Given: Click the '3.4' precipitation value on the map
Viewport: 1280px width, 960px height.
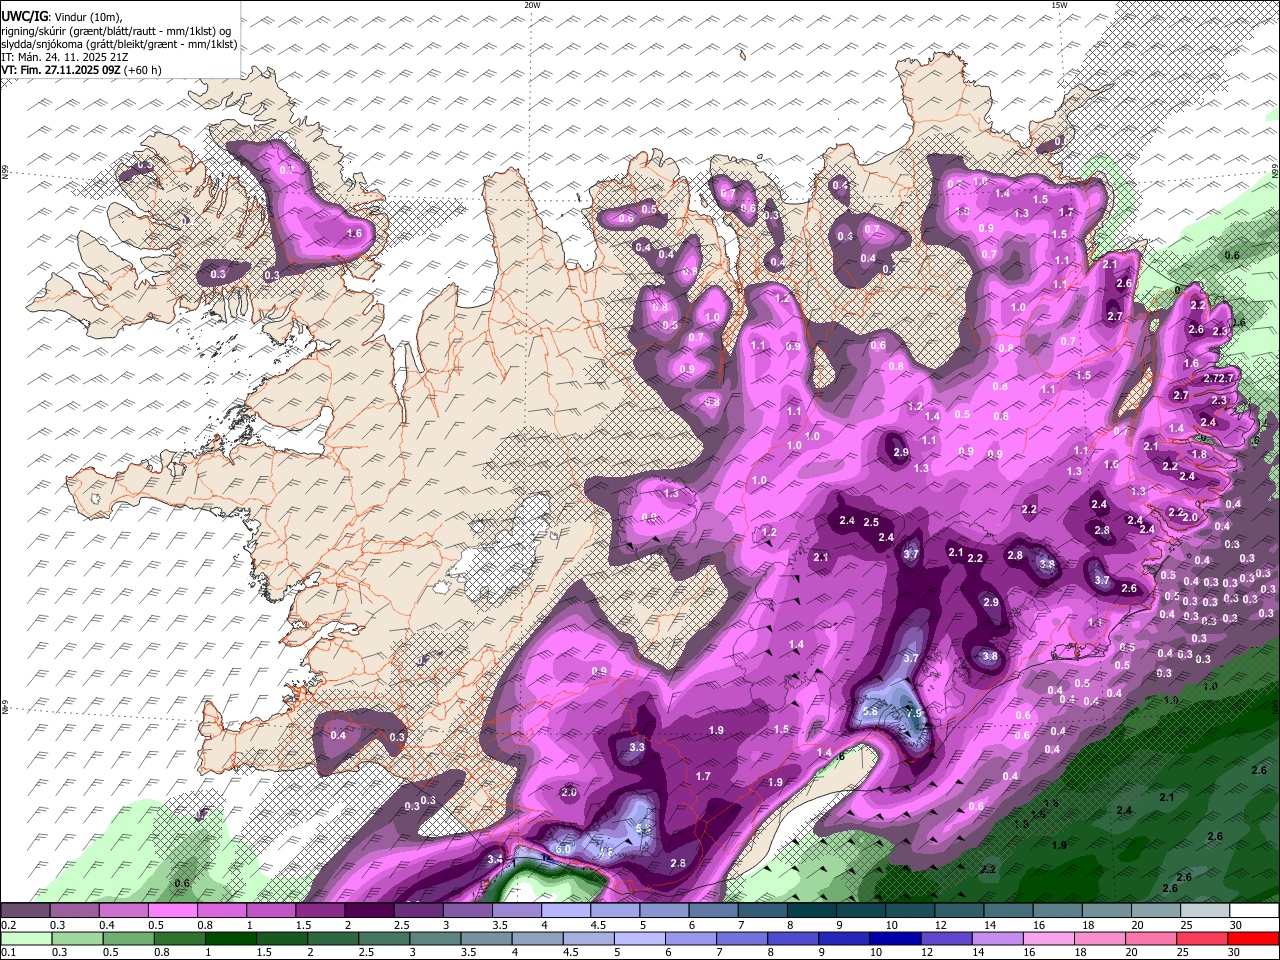Looking at the screenshot, I should coord(495,859).
